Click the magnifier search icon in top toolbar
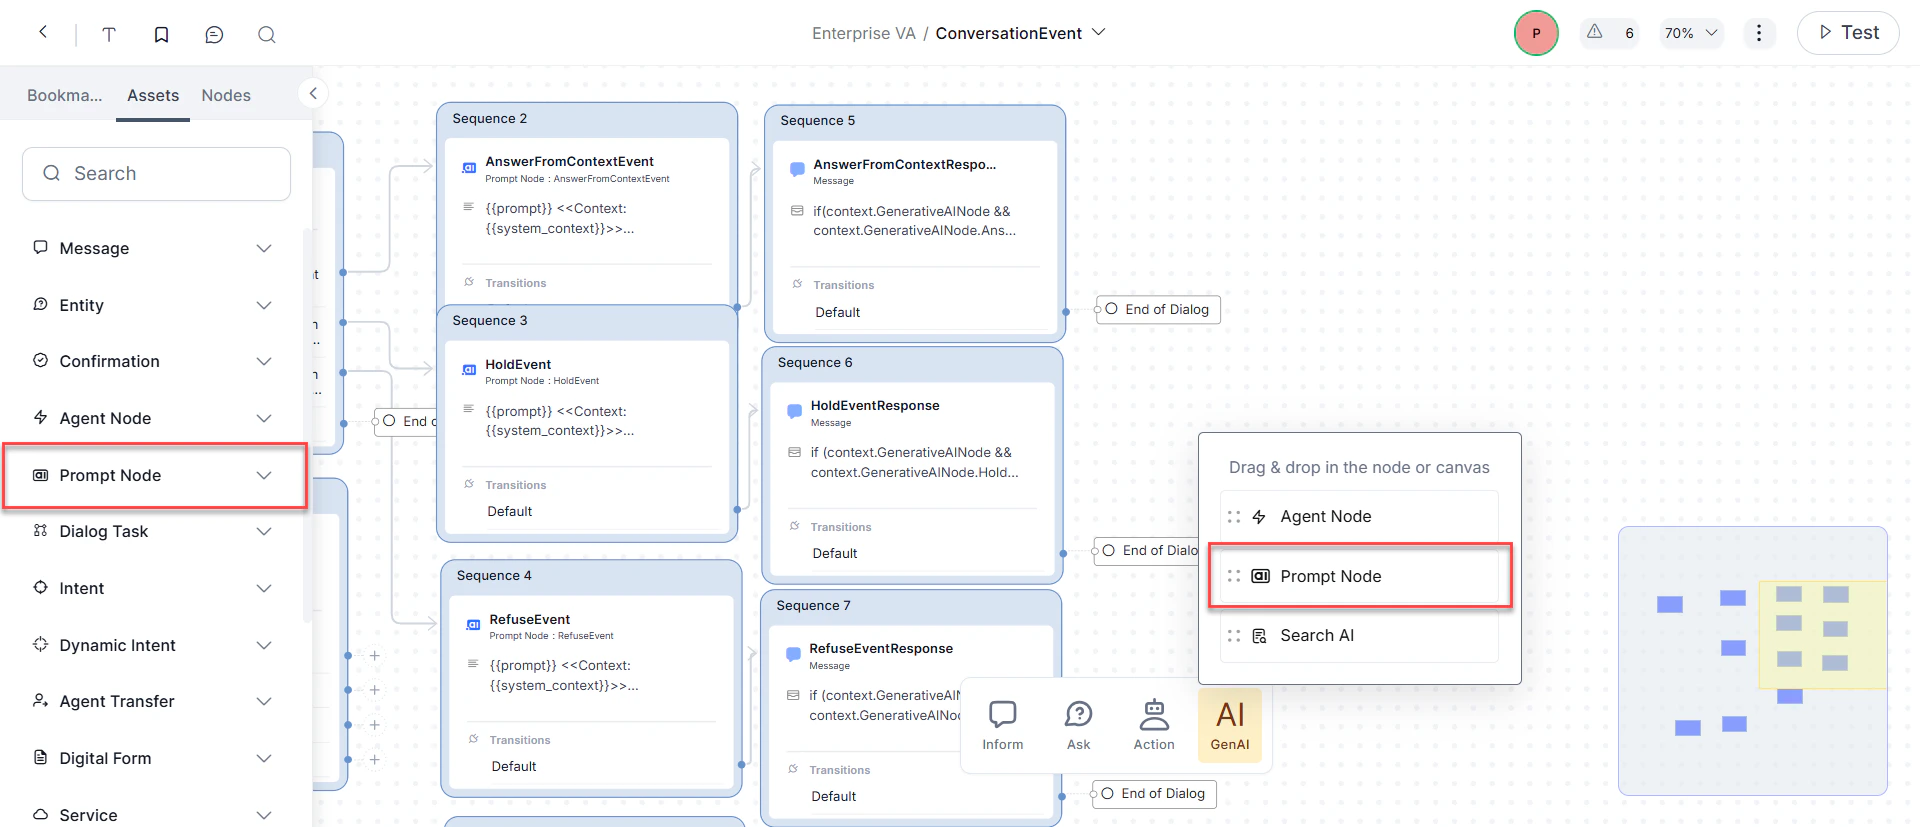 (266, 34)
